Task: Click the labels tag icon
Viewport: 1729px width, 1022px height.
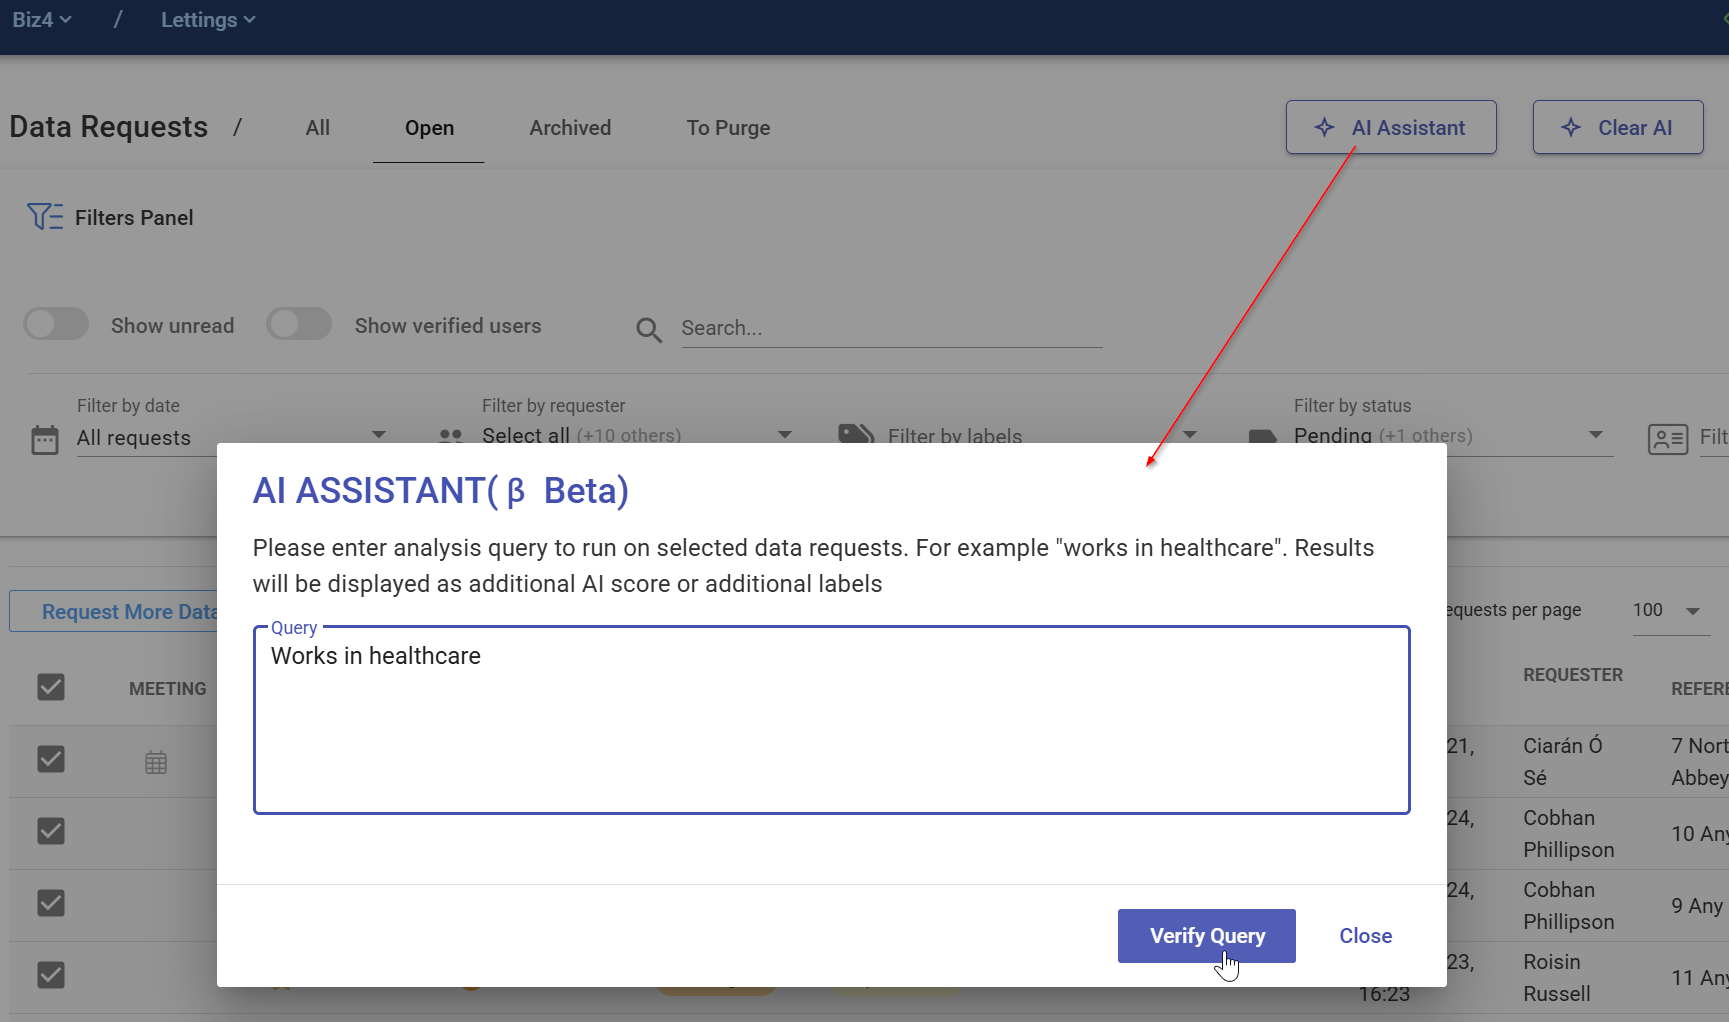Action: coord(856,434)
